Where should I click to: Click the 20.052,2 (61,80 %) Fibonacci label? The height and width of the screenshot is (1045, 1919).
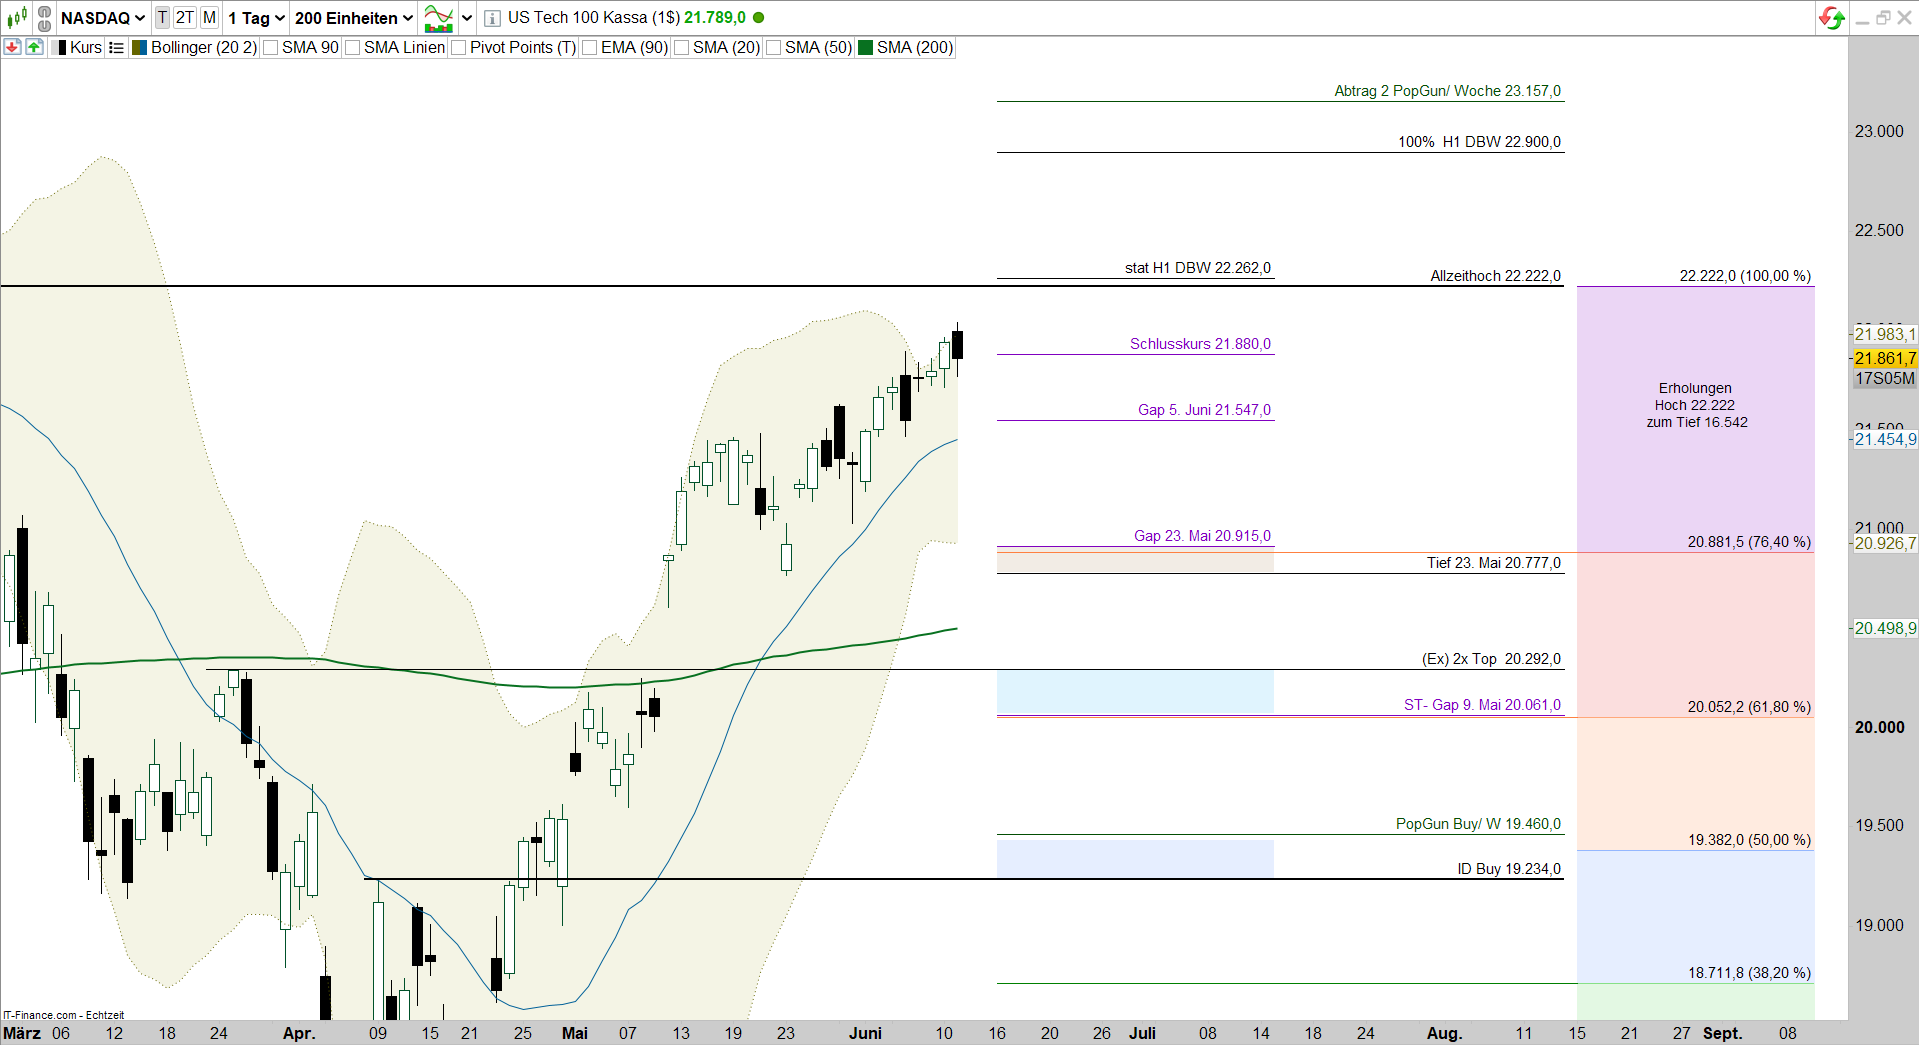pyautogui.click(x=1749, y=707)
